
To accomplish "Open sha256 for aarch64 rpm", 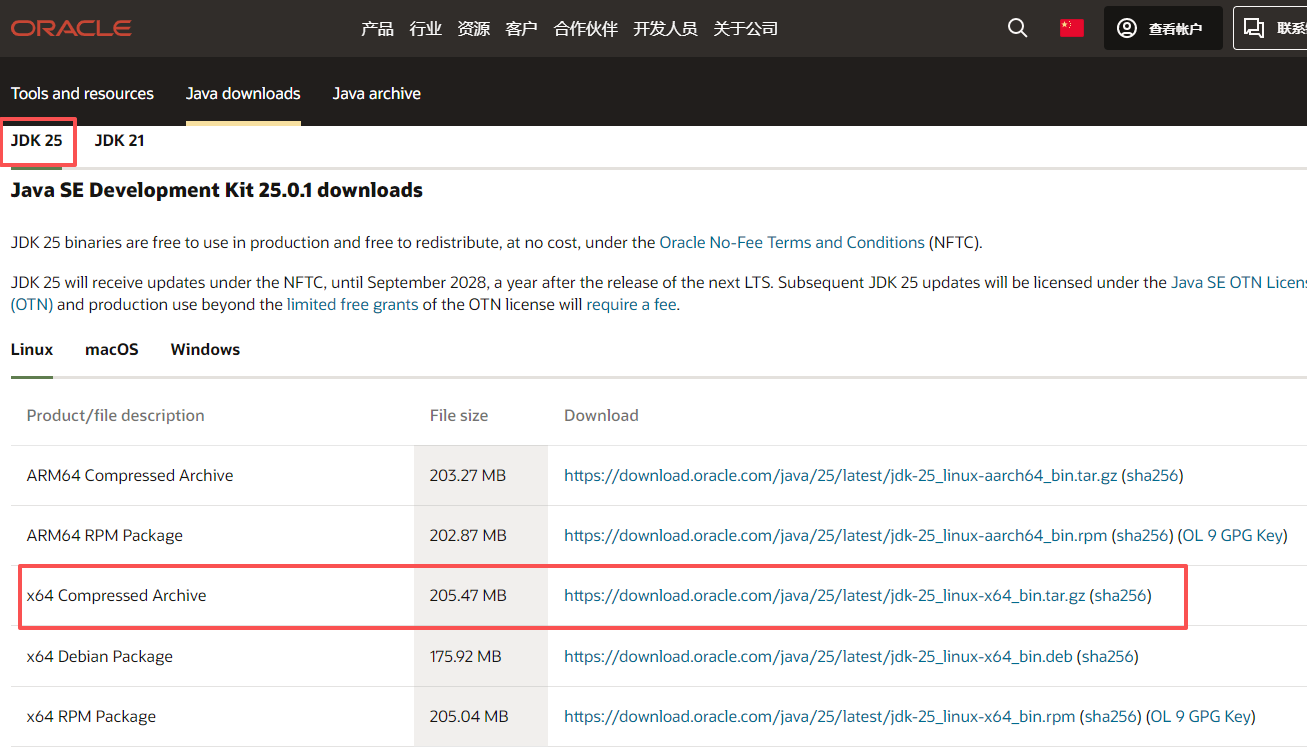I will [1142, 536].
